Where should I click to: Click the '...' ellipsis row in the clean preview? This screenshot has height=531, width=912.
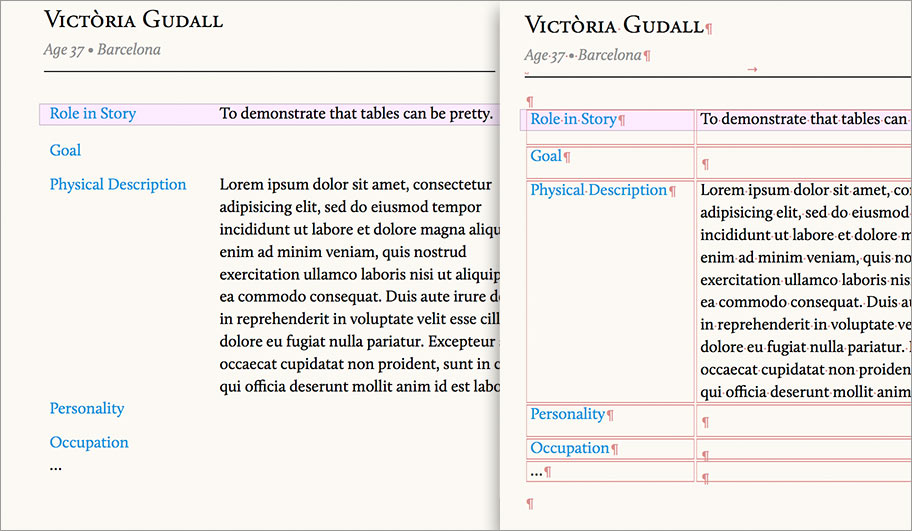click(x=55, y=468)
